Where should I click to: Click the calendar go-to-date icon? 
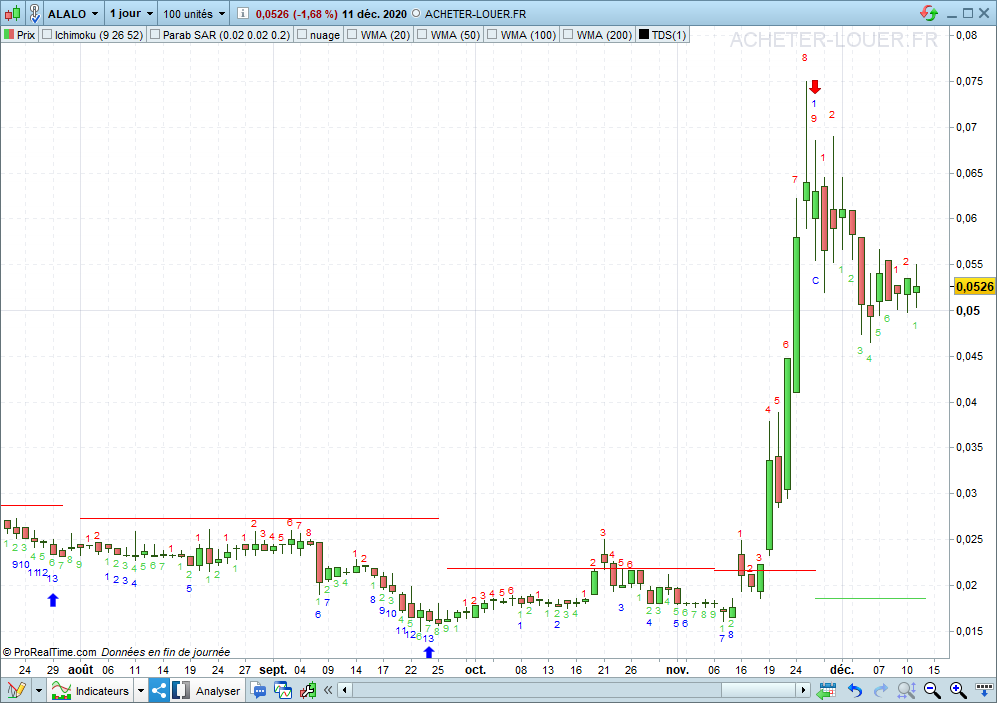(827, 690)
